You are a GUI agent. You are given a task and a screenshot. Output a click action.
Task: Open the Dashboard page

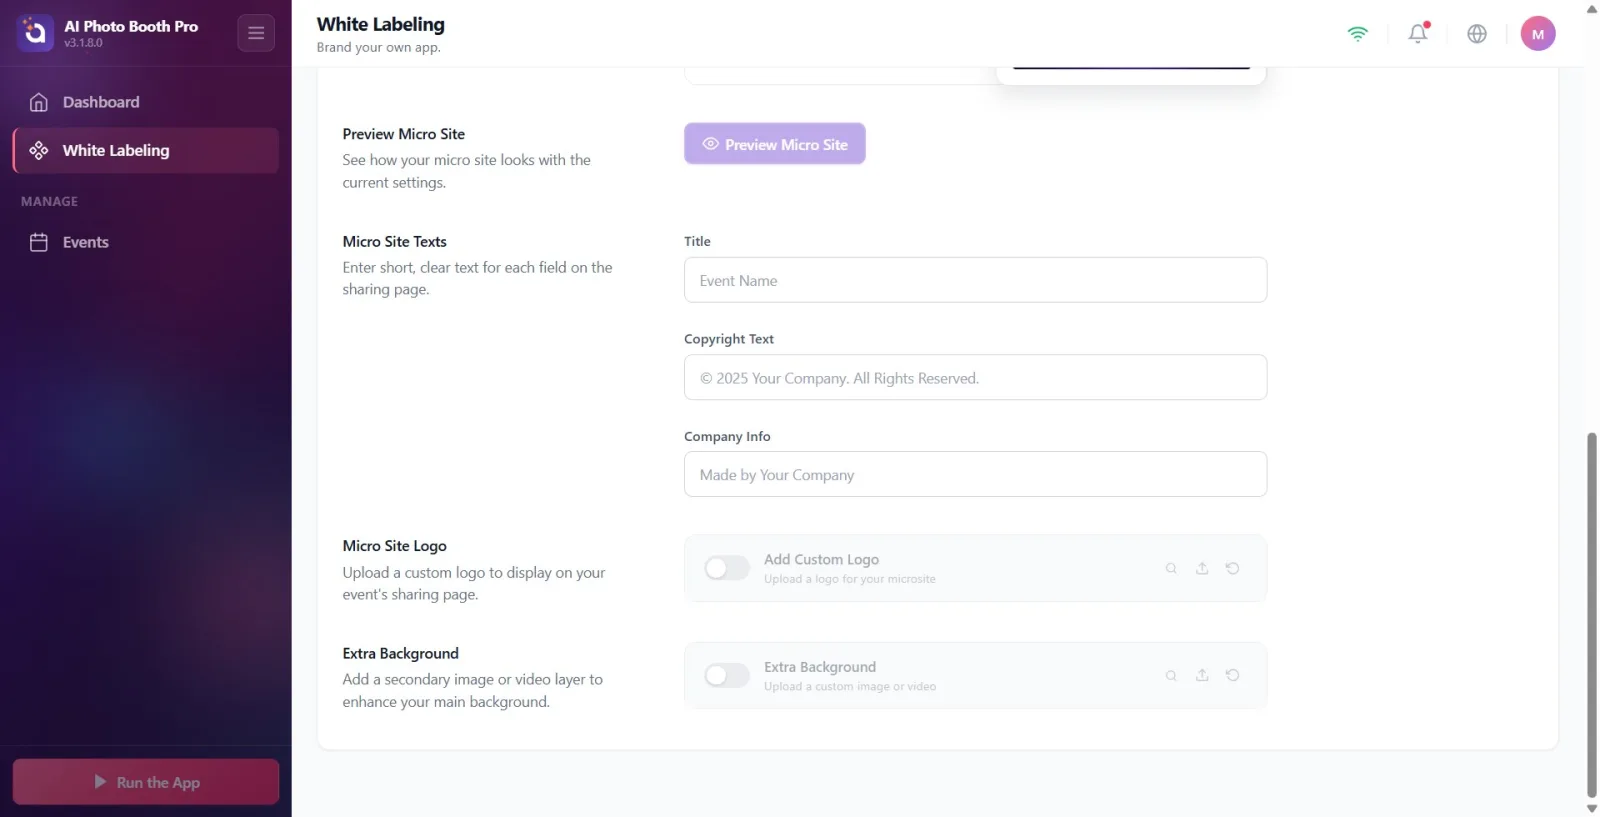[145, 102]
